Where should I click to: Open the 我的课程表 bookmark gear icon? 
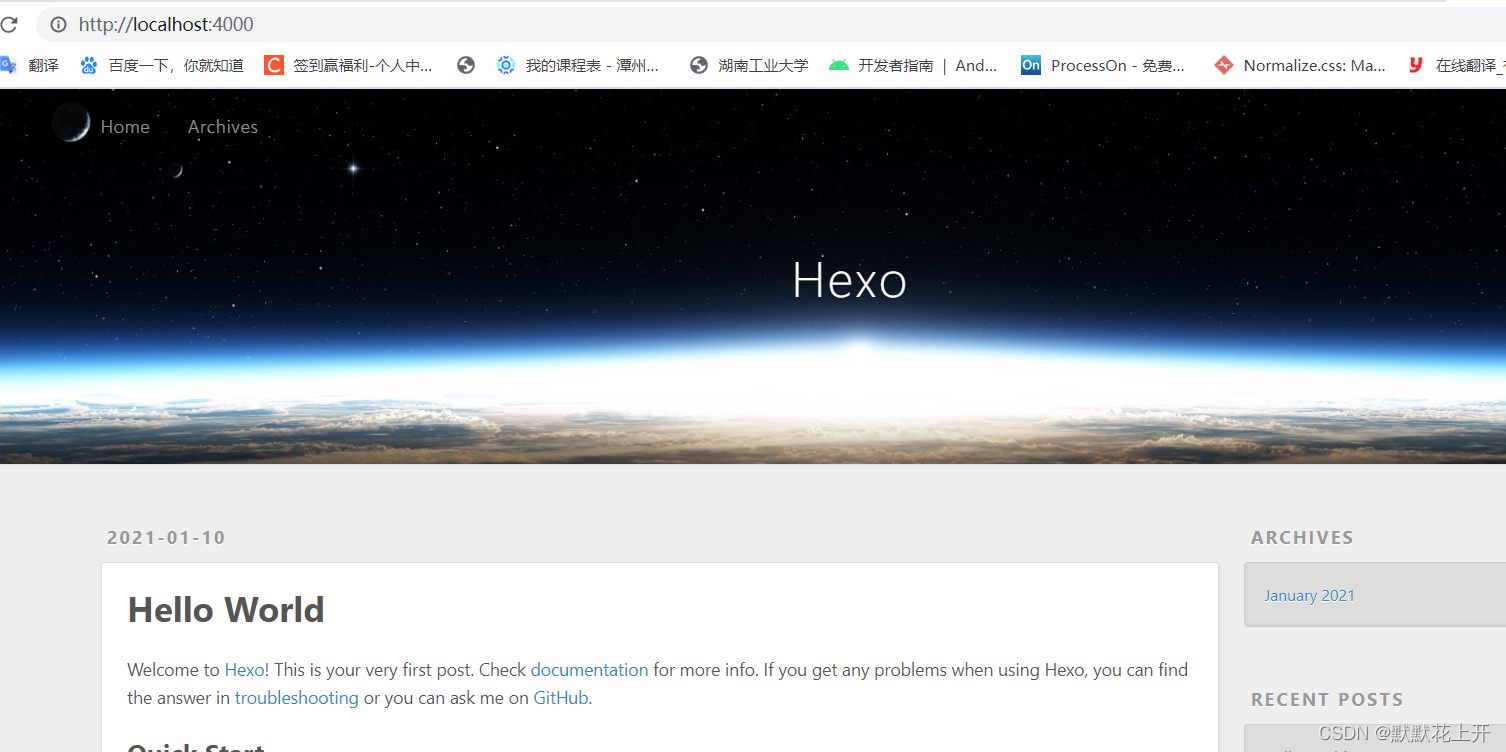point(506,65)
